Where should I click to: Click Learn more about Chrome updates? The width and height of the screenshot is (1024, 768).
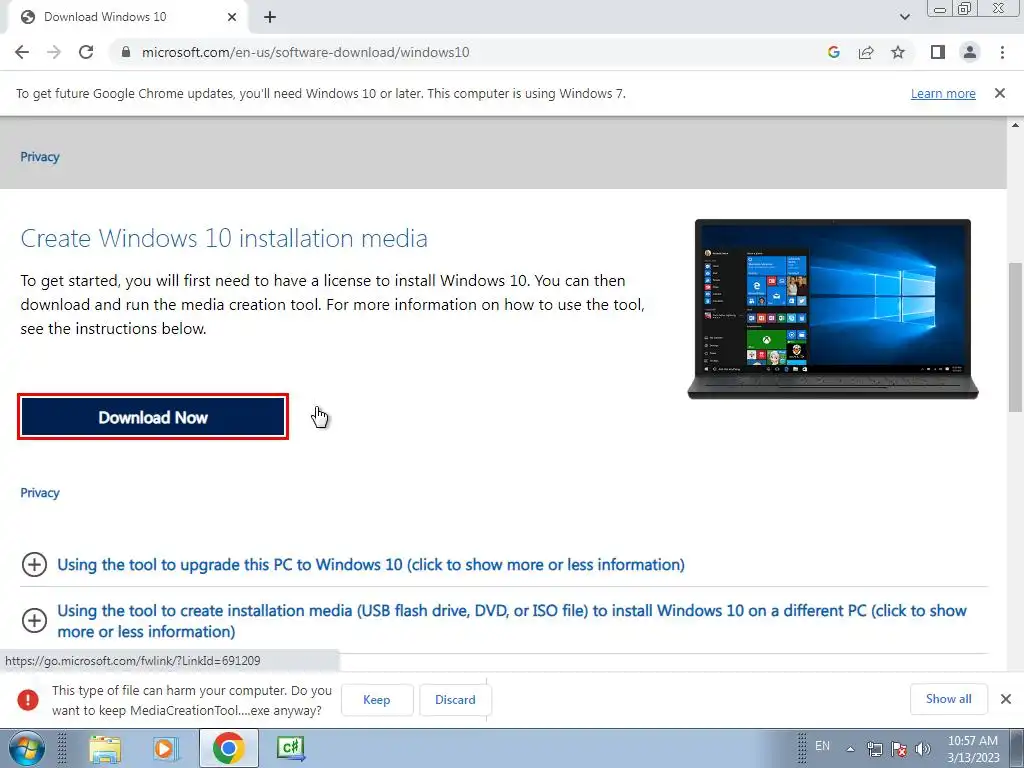click(x=943, y=93)
